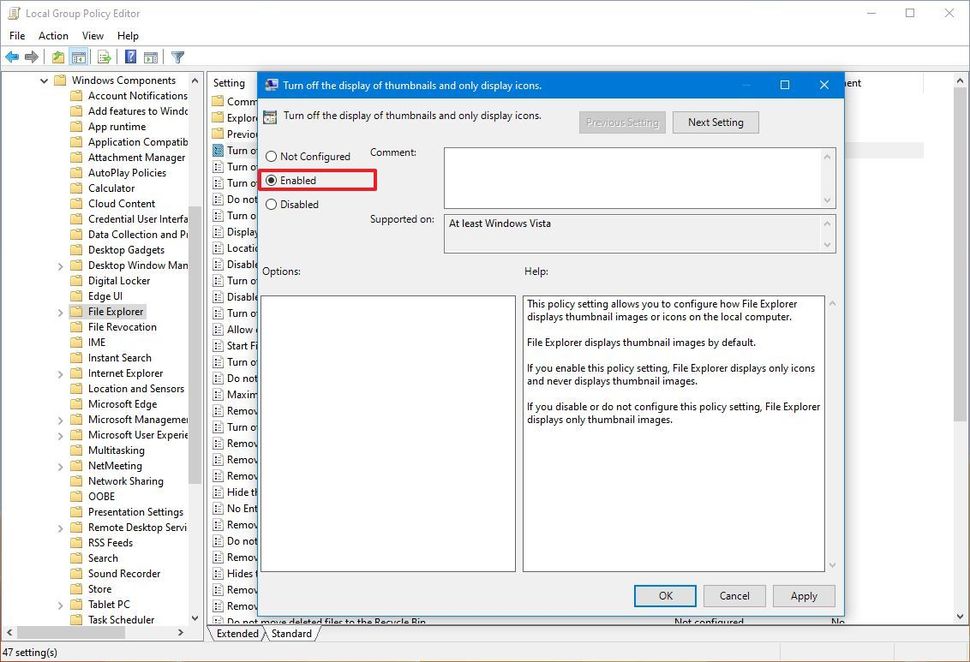Image resolution: width=970 pixels, height=662 pixels.
Task: Click the Show/Hide Console Tree icon
Action: coord(78,57)
